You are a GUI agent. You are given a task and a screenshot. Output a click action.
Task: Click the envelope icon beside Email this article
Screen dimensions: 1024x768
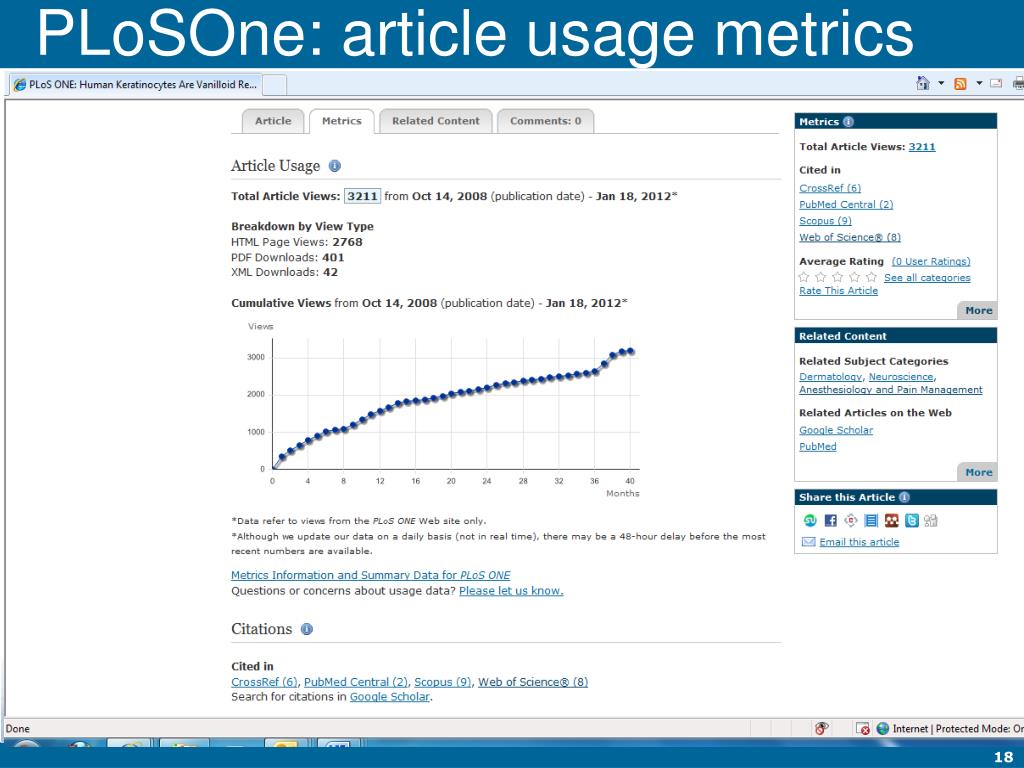coord(808,542)
